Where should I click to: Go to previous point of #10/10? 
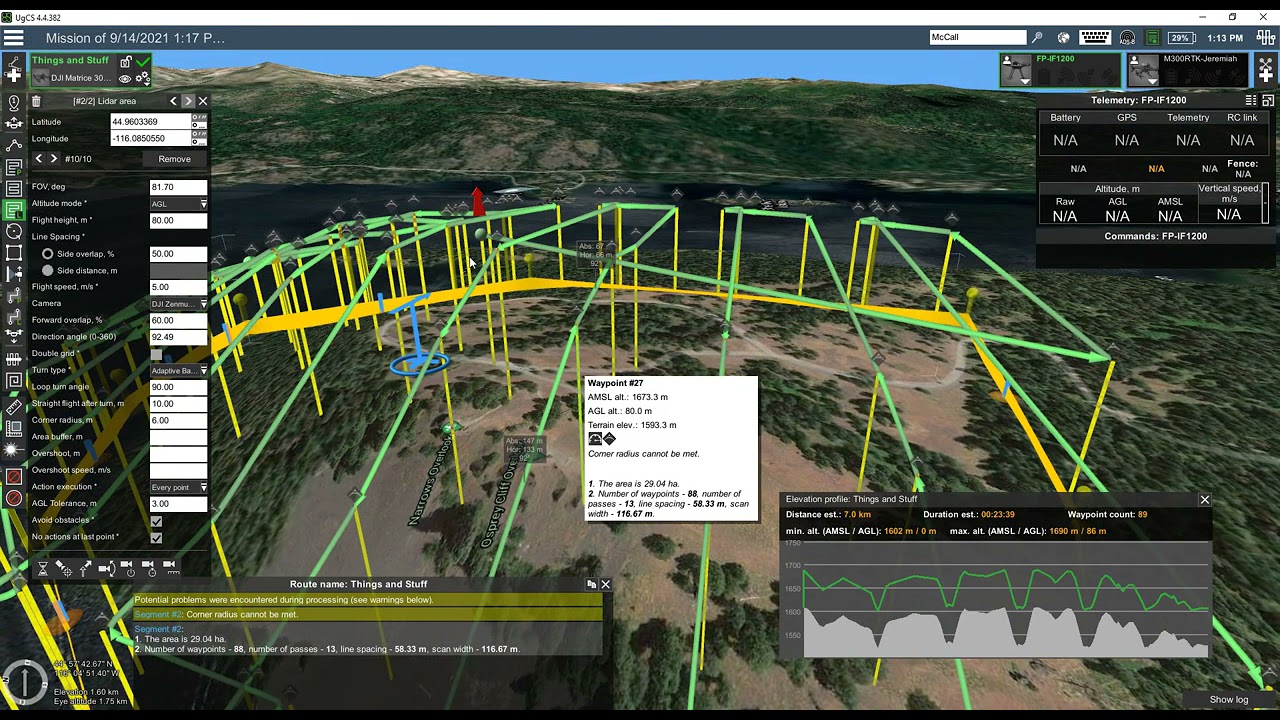click(39, 159)
